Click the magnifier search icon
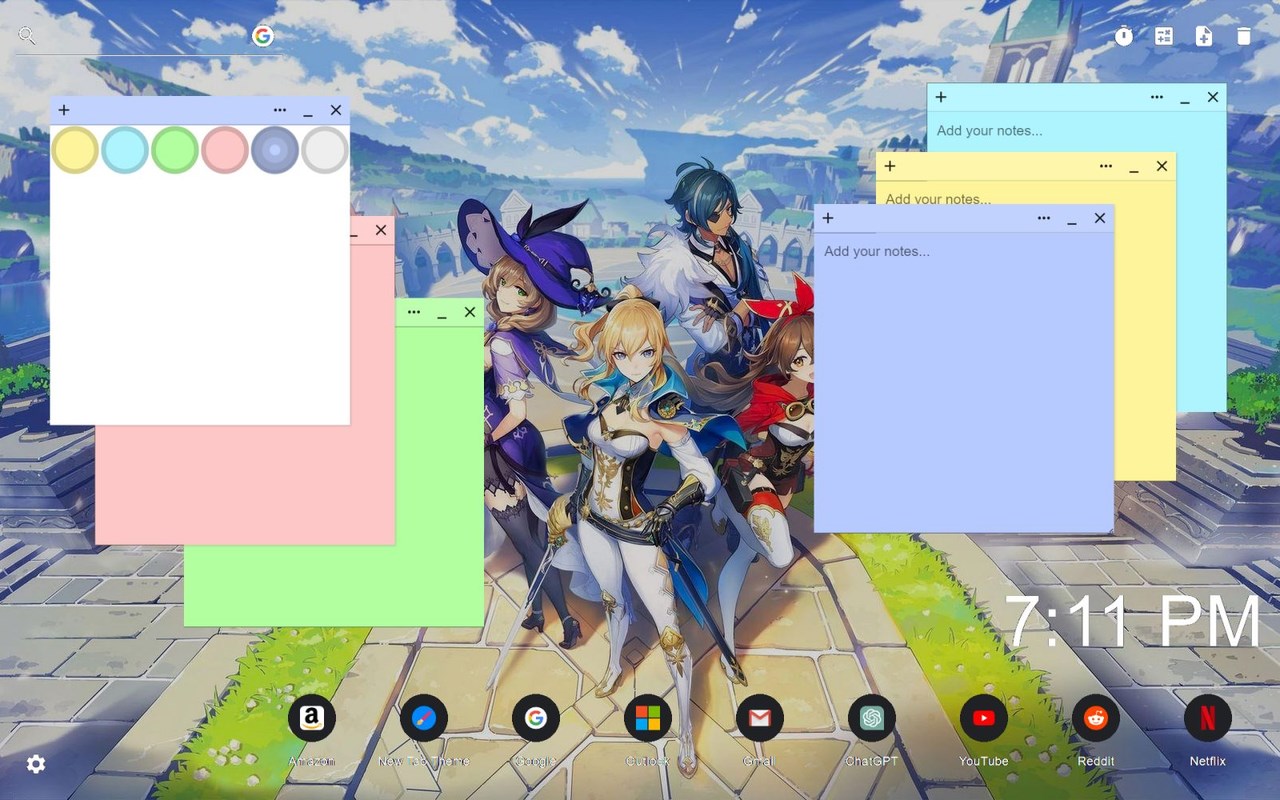The image size is (1280, 800). click(27, 36)
